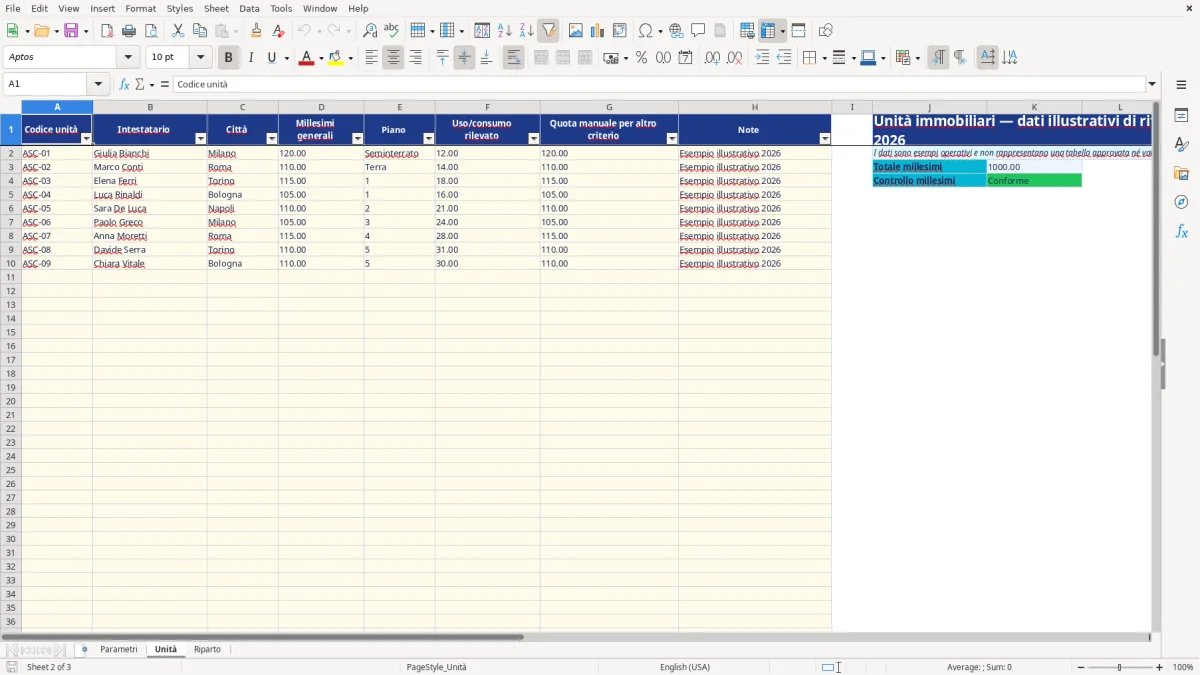The height and width of the screenshot is (675, 1200).
Task: Toggle Freeze Rows and Columns button
Action: [x=767, y=30]
